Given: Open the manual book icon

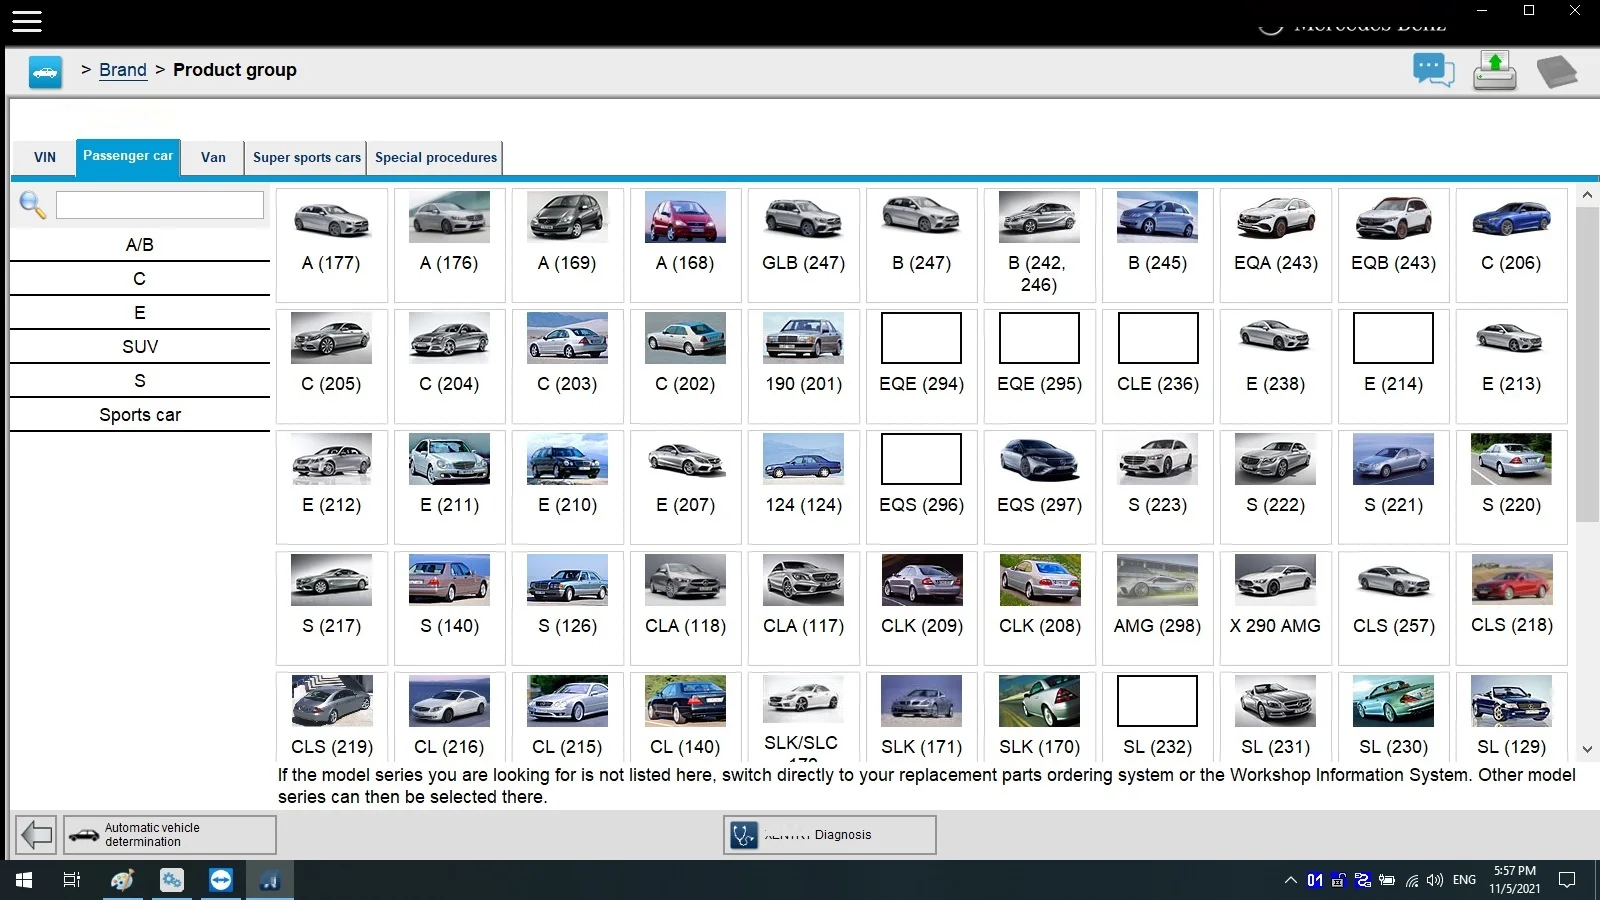Looking at the screenshot, I should 1556,71.
